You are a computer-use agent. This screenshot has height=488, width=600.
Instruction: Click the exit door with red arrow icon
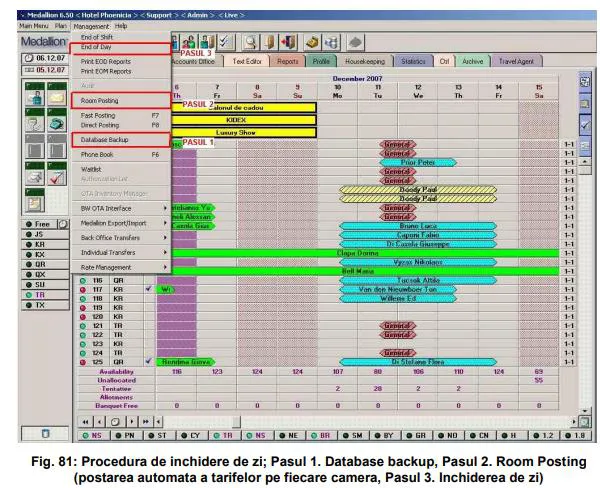pos(289,42)
